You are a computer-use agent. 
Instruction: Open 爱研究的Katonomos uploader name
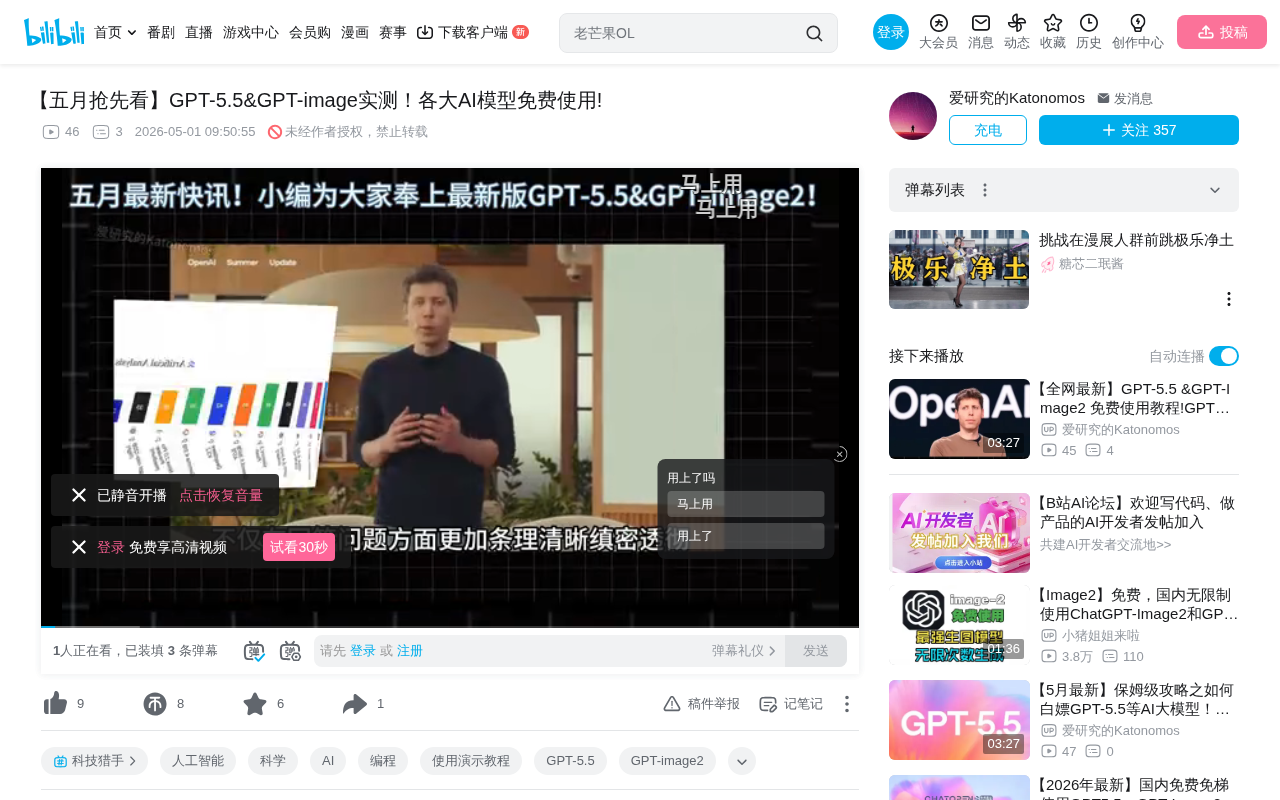1017,98
